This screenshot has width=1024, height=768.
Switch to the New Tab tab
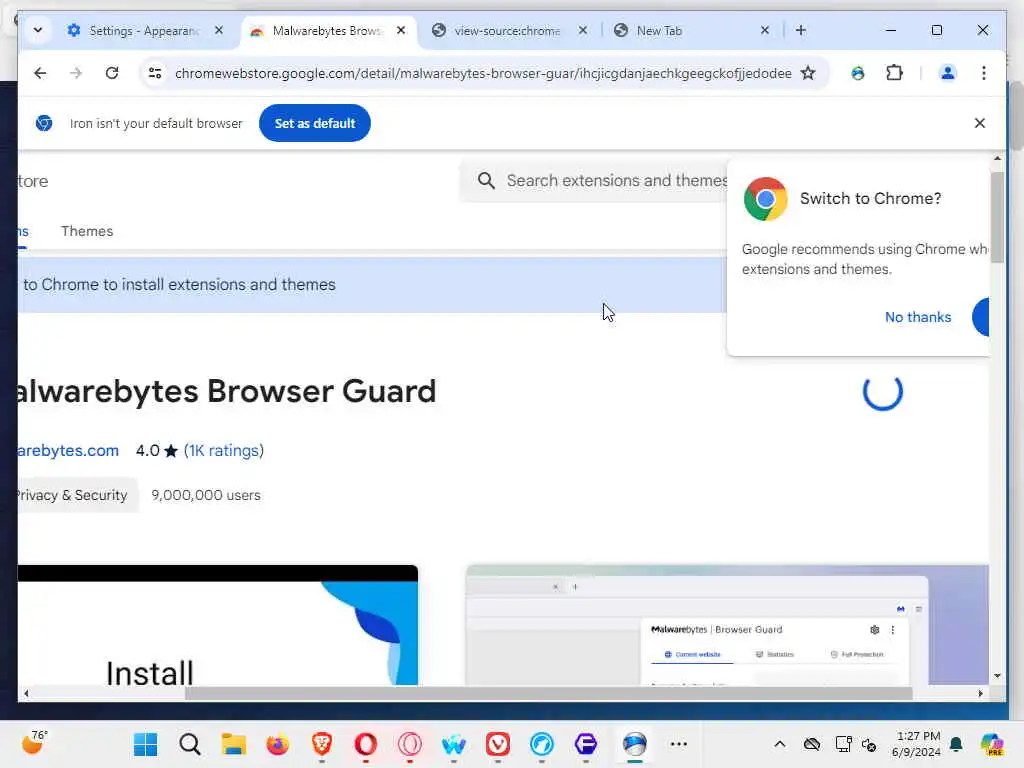692,31
